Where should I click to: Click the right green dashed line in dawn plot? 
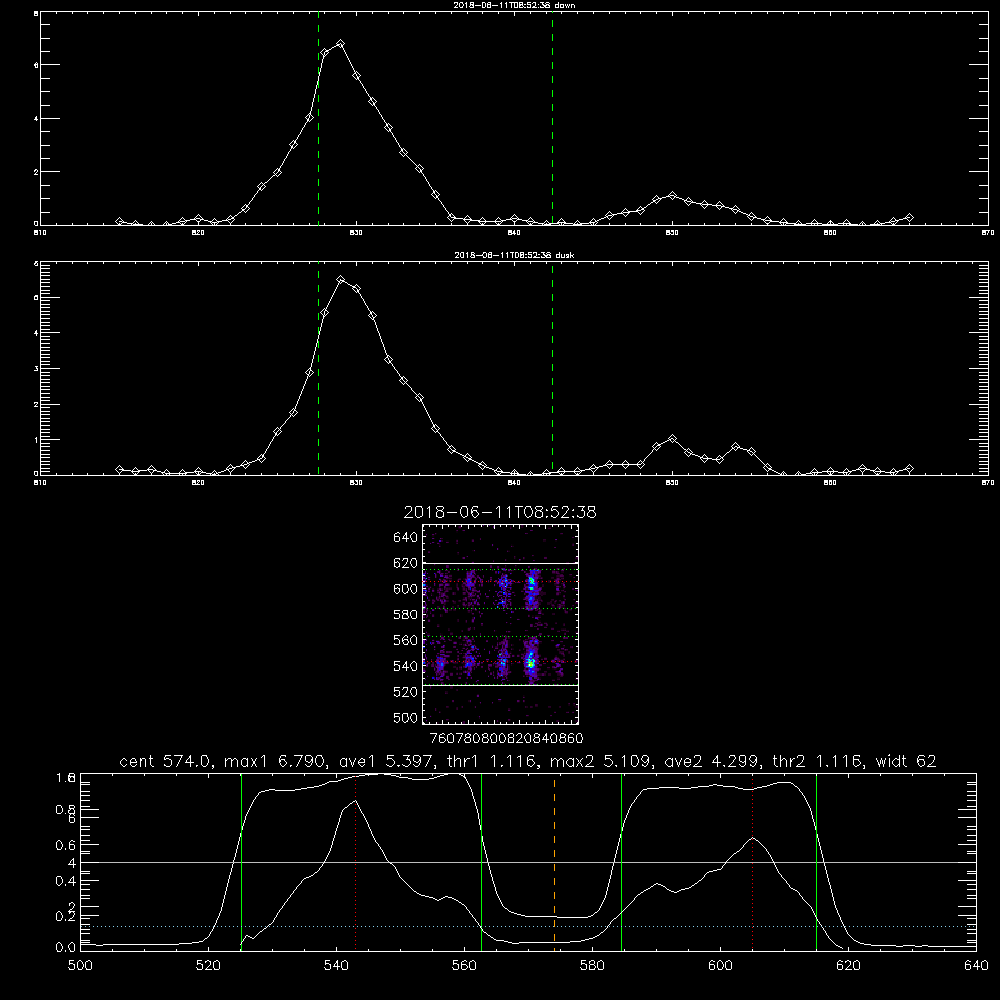tap(552, 119)
